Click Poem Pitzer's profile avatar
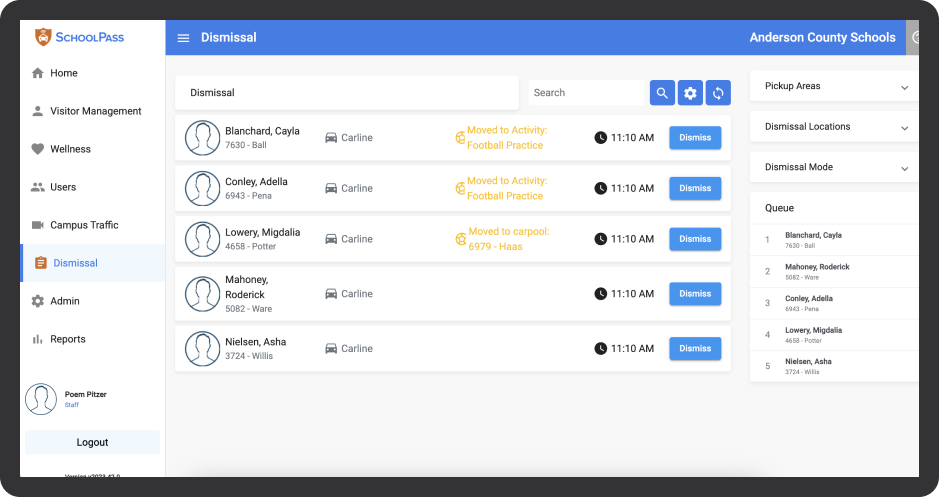The height and width of the screenshot is (497, 939). (41, 399)
